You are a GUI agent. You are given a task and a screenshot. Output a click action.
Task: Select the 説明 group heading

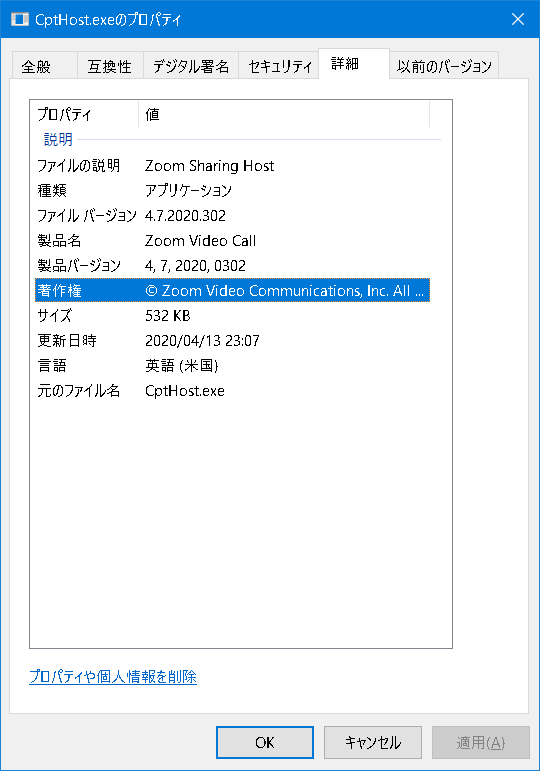coord(58,140)
